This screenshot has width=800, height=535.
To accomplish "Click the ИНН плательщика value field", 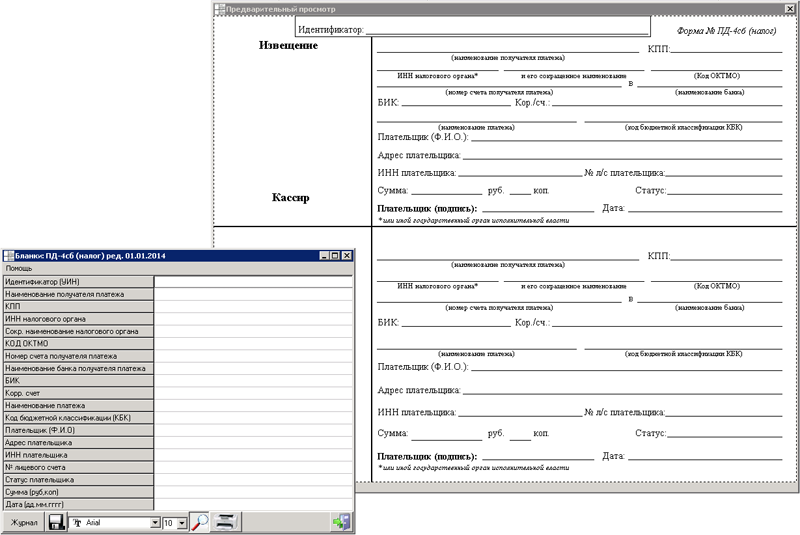I will [x=253, y=455].
